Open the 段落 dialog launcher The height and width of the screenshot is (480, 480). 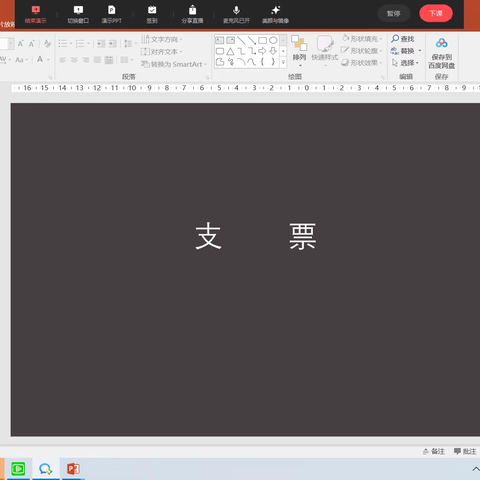click(207, 77)
